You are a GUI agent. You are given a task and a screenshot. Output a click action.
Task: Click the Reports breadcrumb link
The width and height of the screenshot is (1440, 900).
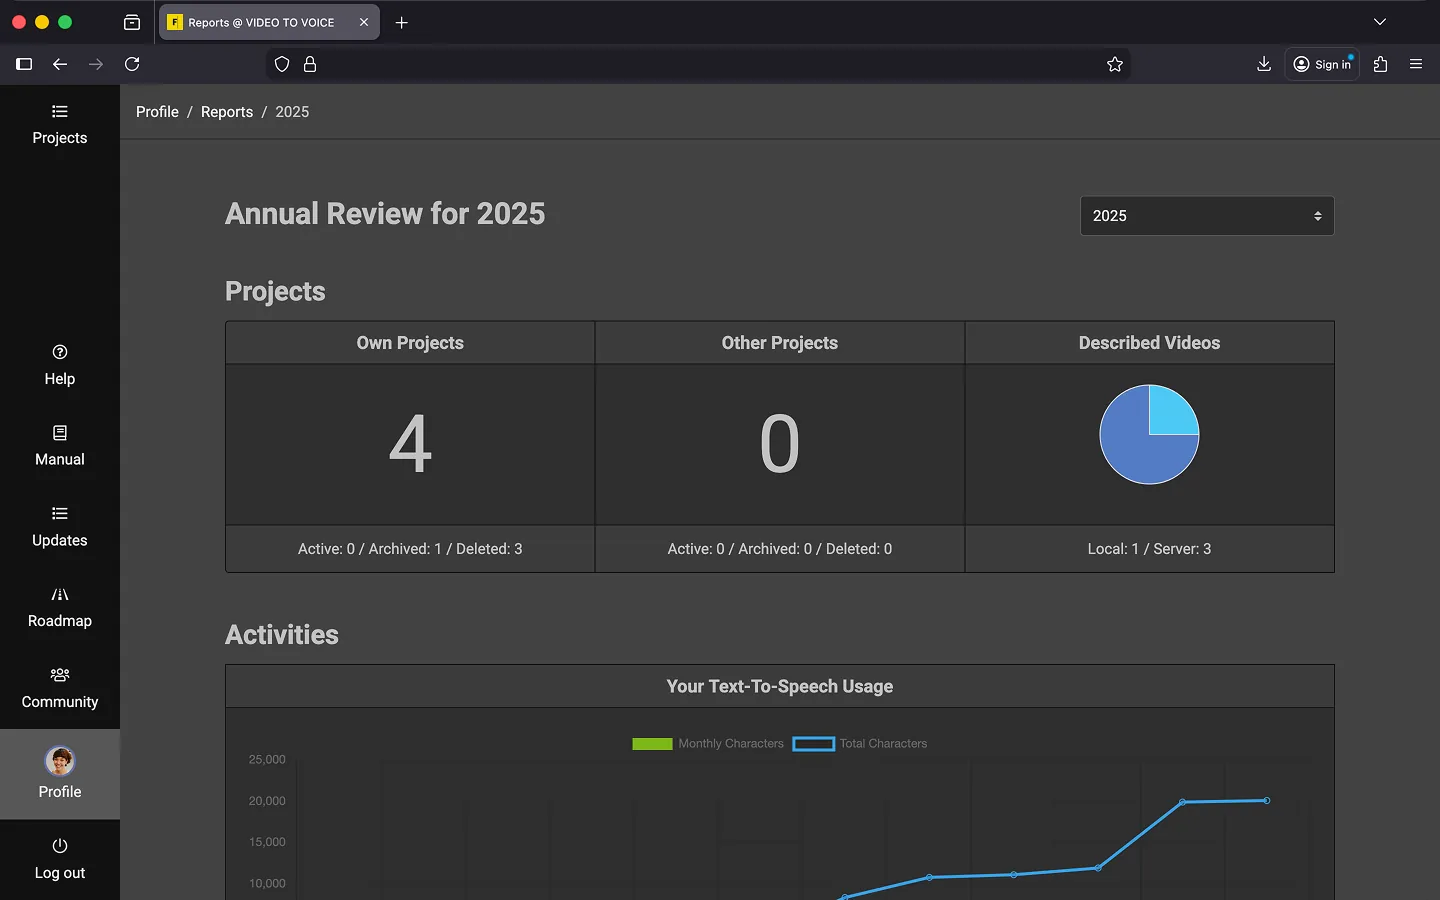coord(227,112)
